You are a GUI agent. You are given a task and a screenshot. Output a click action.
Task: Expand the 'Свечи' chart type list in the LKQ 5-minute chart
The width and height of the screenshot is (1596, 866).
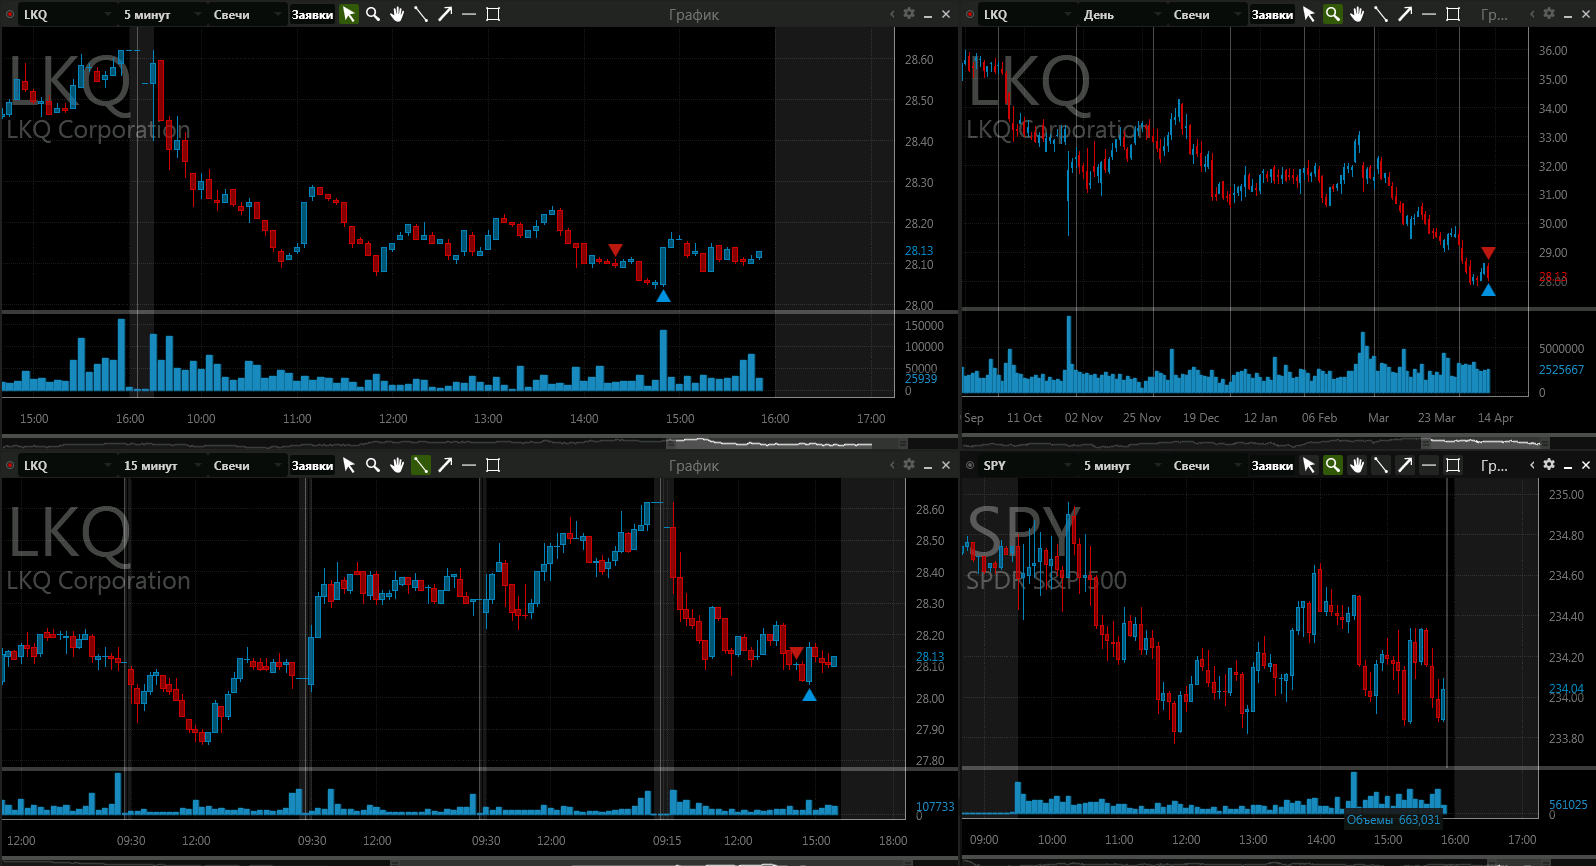[246, 15]
